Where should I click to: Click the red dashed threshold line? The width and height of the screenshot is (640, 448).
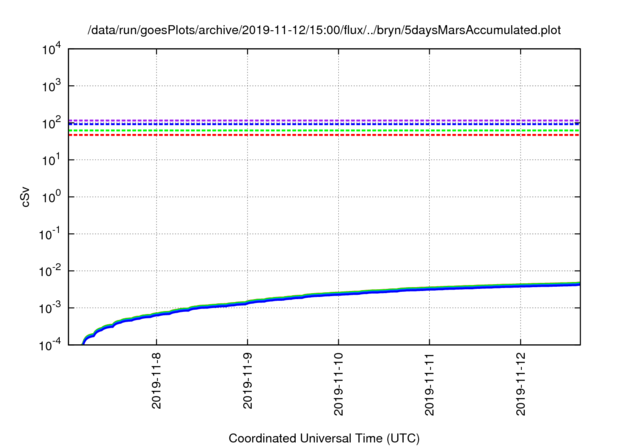point(324,135)
